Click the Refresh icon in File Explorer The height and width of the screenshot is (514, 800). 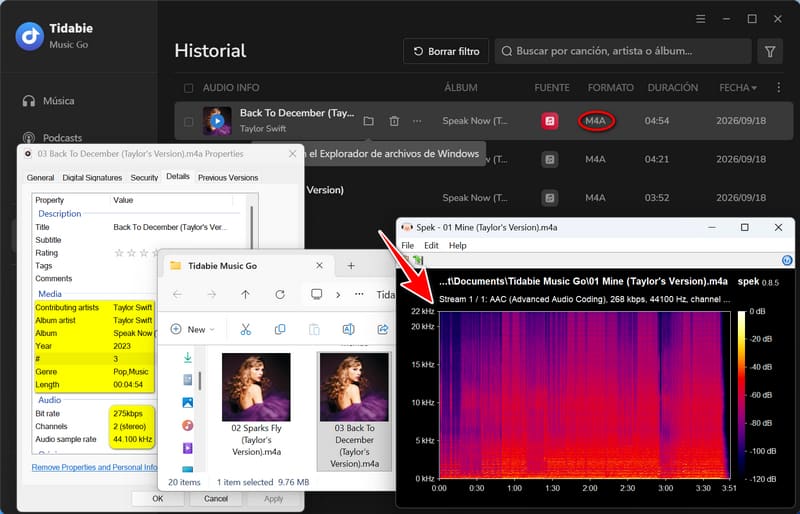280,295
